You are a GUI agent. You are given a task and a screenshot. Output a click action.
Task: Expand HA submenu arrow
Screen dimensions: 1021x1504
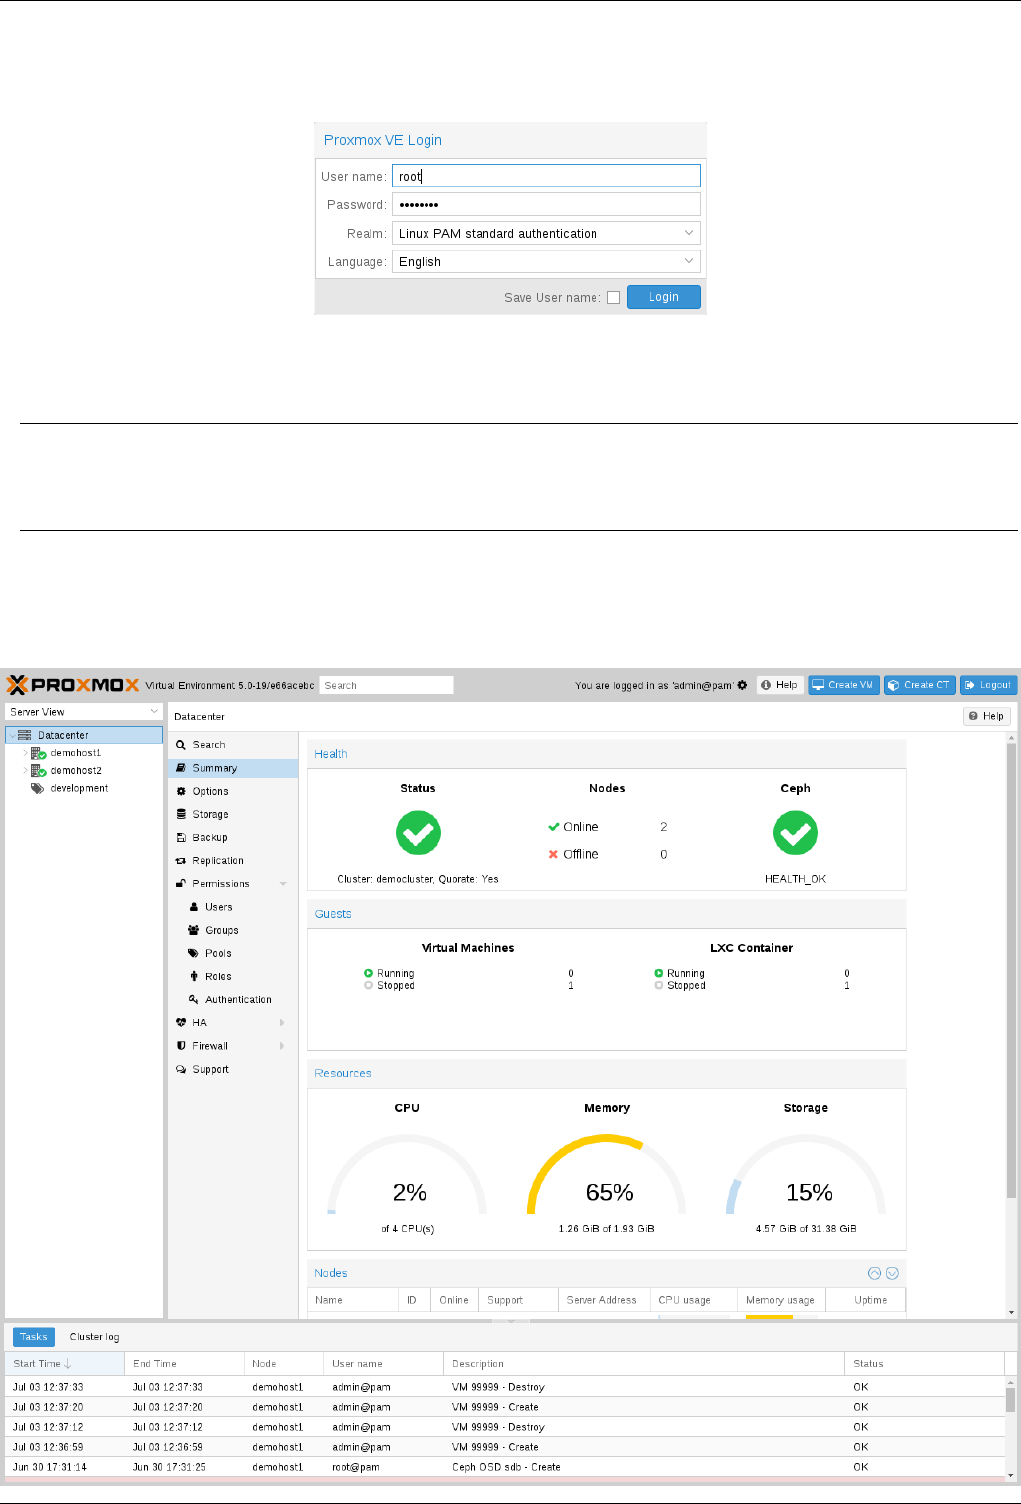pos(283,1023)
